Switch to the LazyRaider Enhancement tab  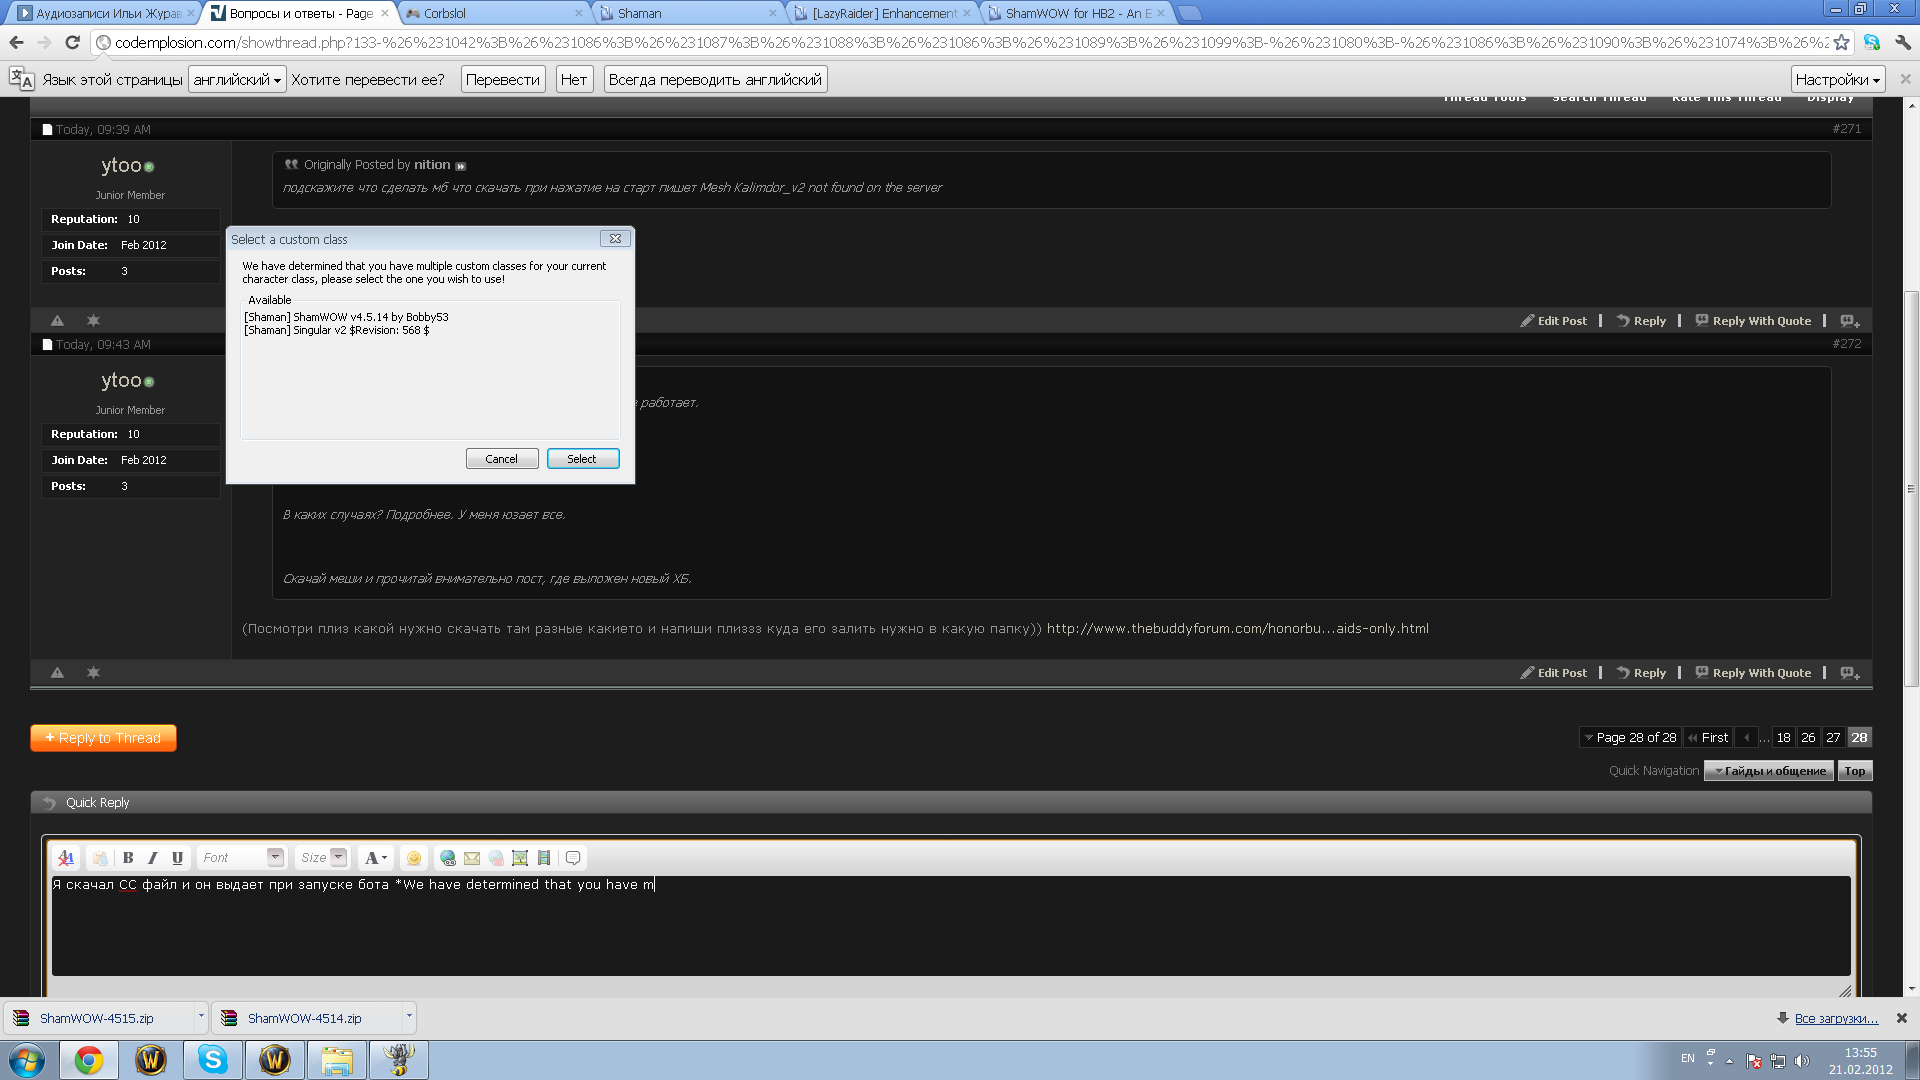pyautogui.click(x=883, y=13)
